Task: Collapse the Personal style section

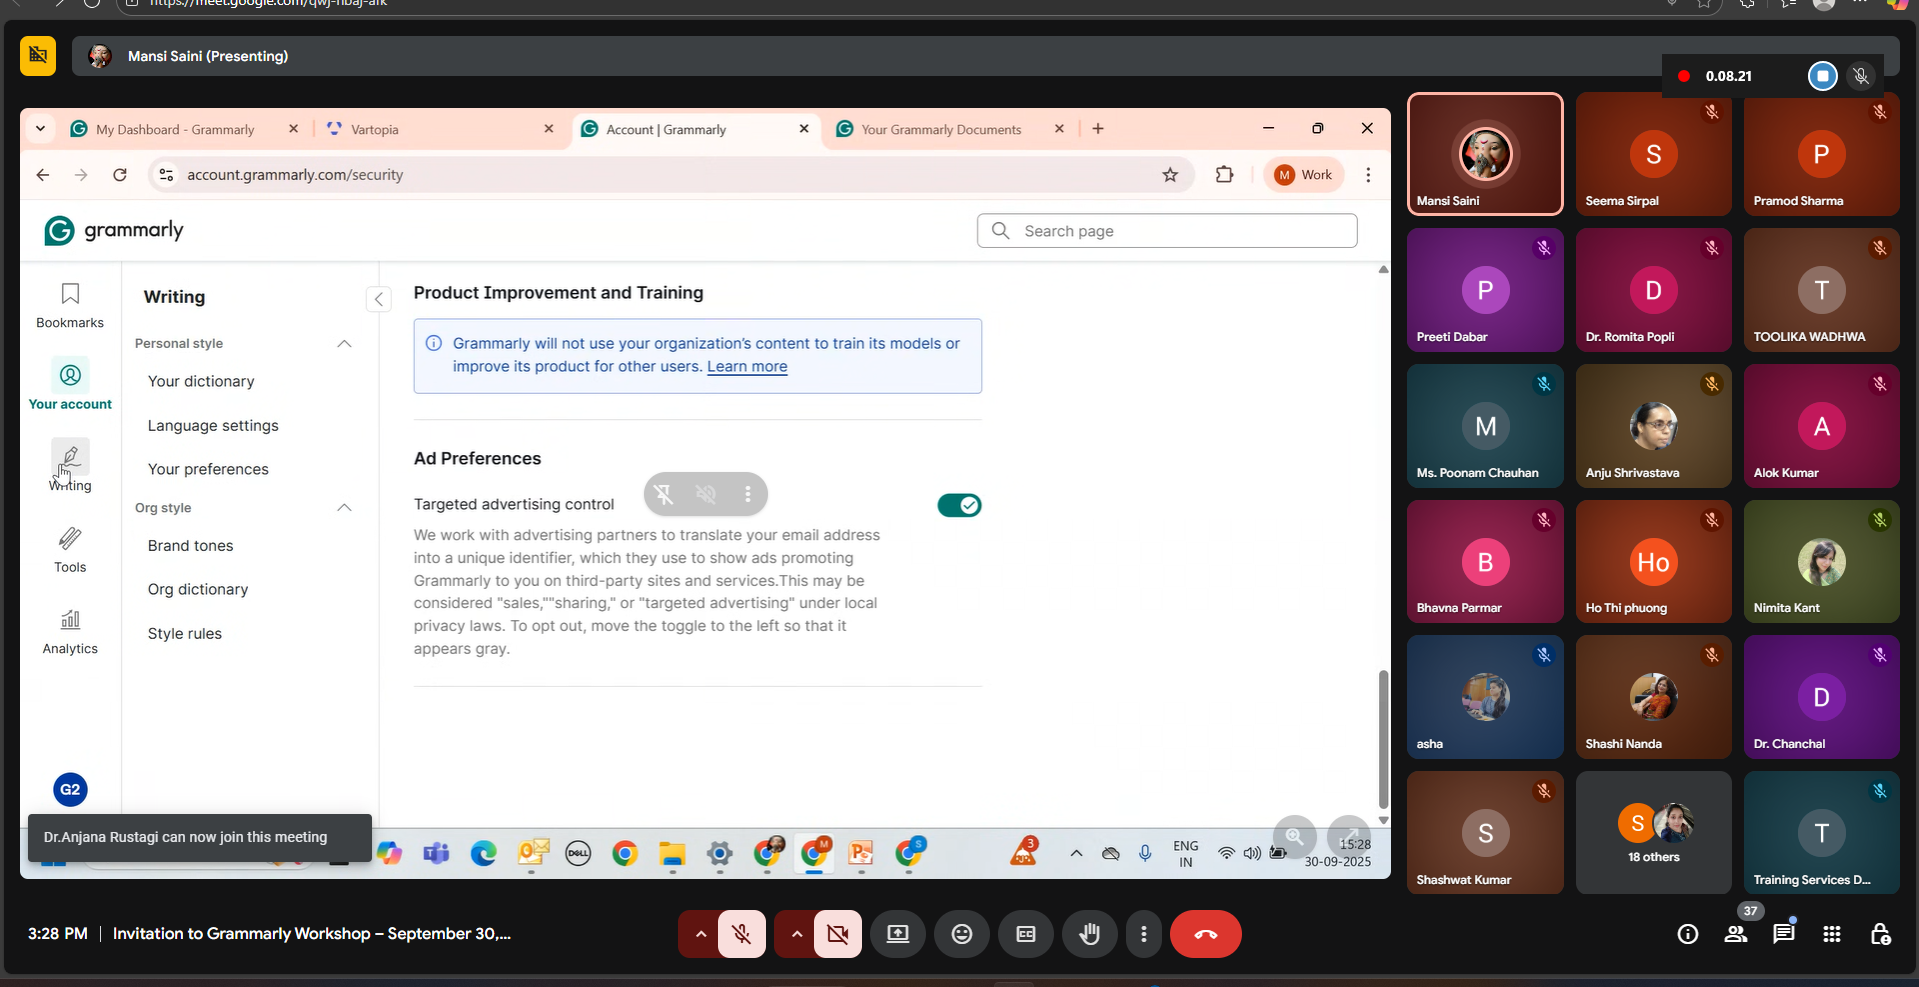Action: click(x=344, y=344)
